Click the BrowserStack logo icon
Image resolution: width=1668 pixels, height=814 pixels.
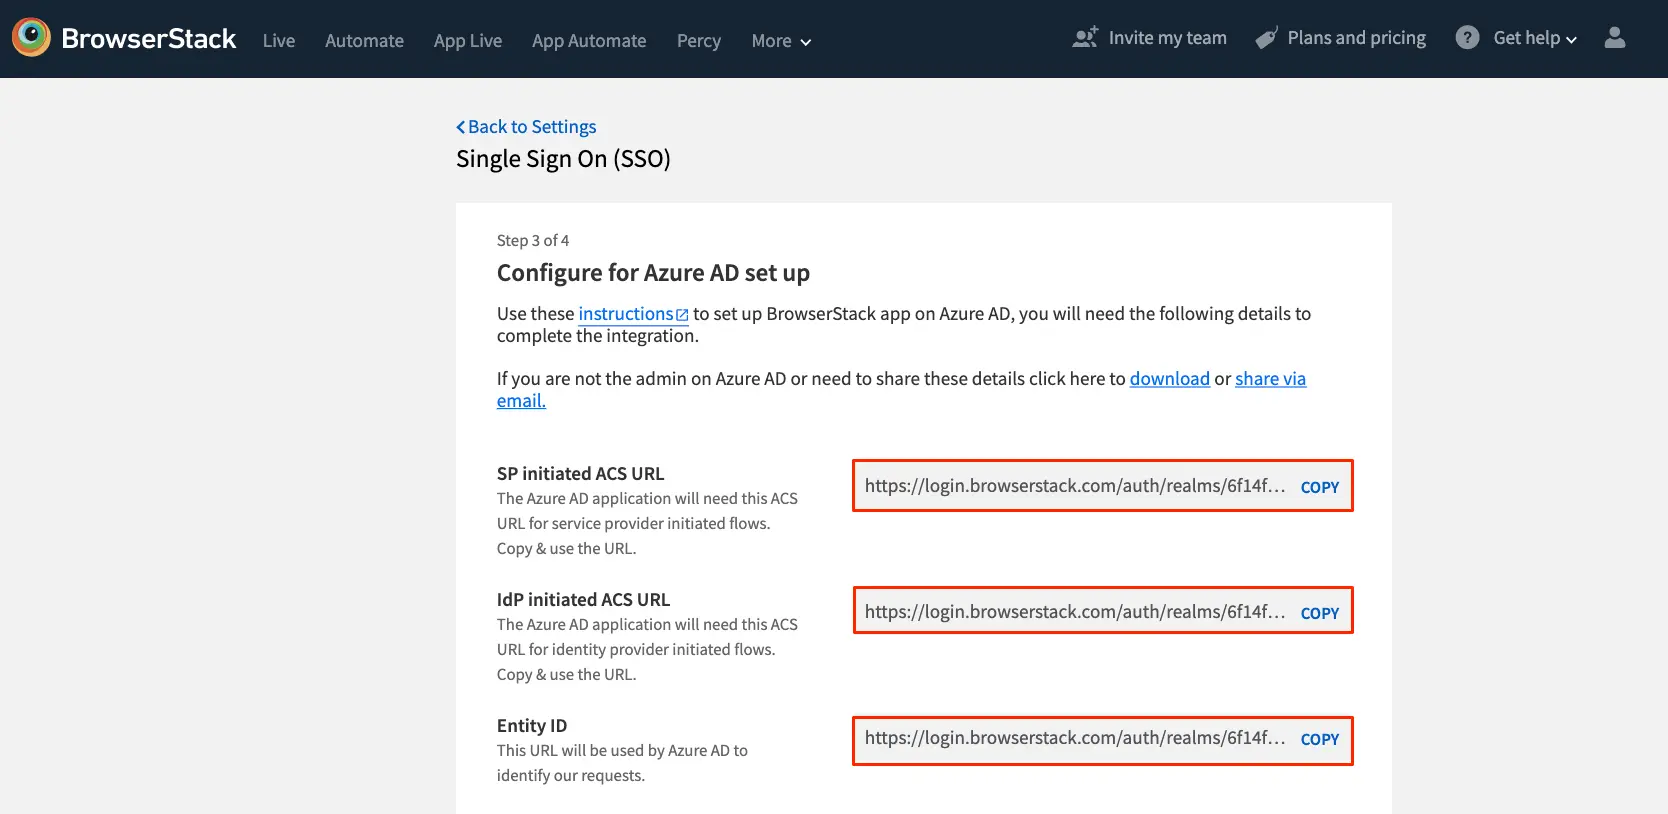click(31, 38)
